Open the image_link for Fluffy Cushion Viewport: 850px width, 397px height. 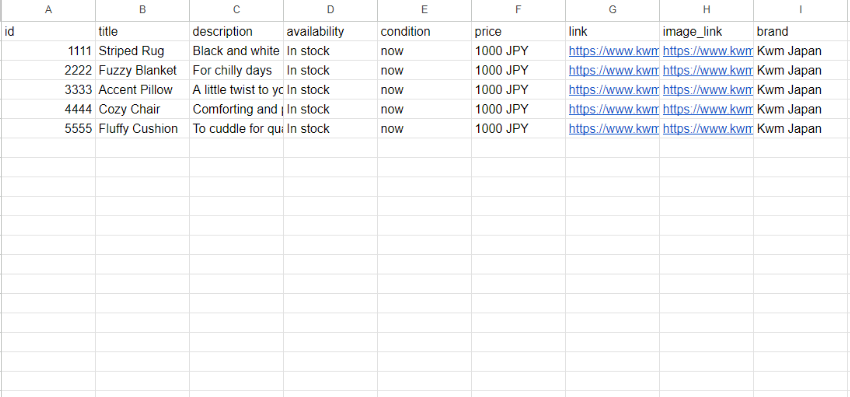pyautogui.click(x=707, y=129)
